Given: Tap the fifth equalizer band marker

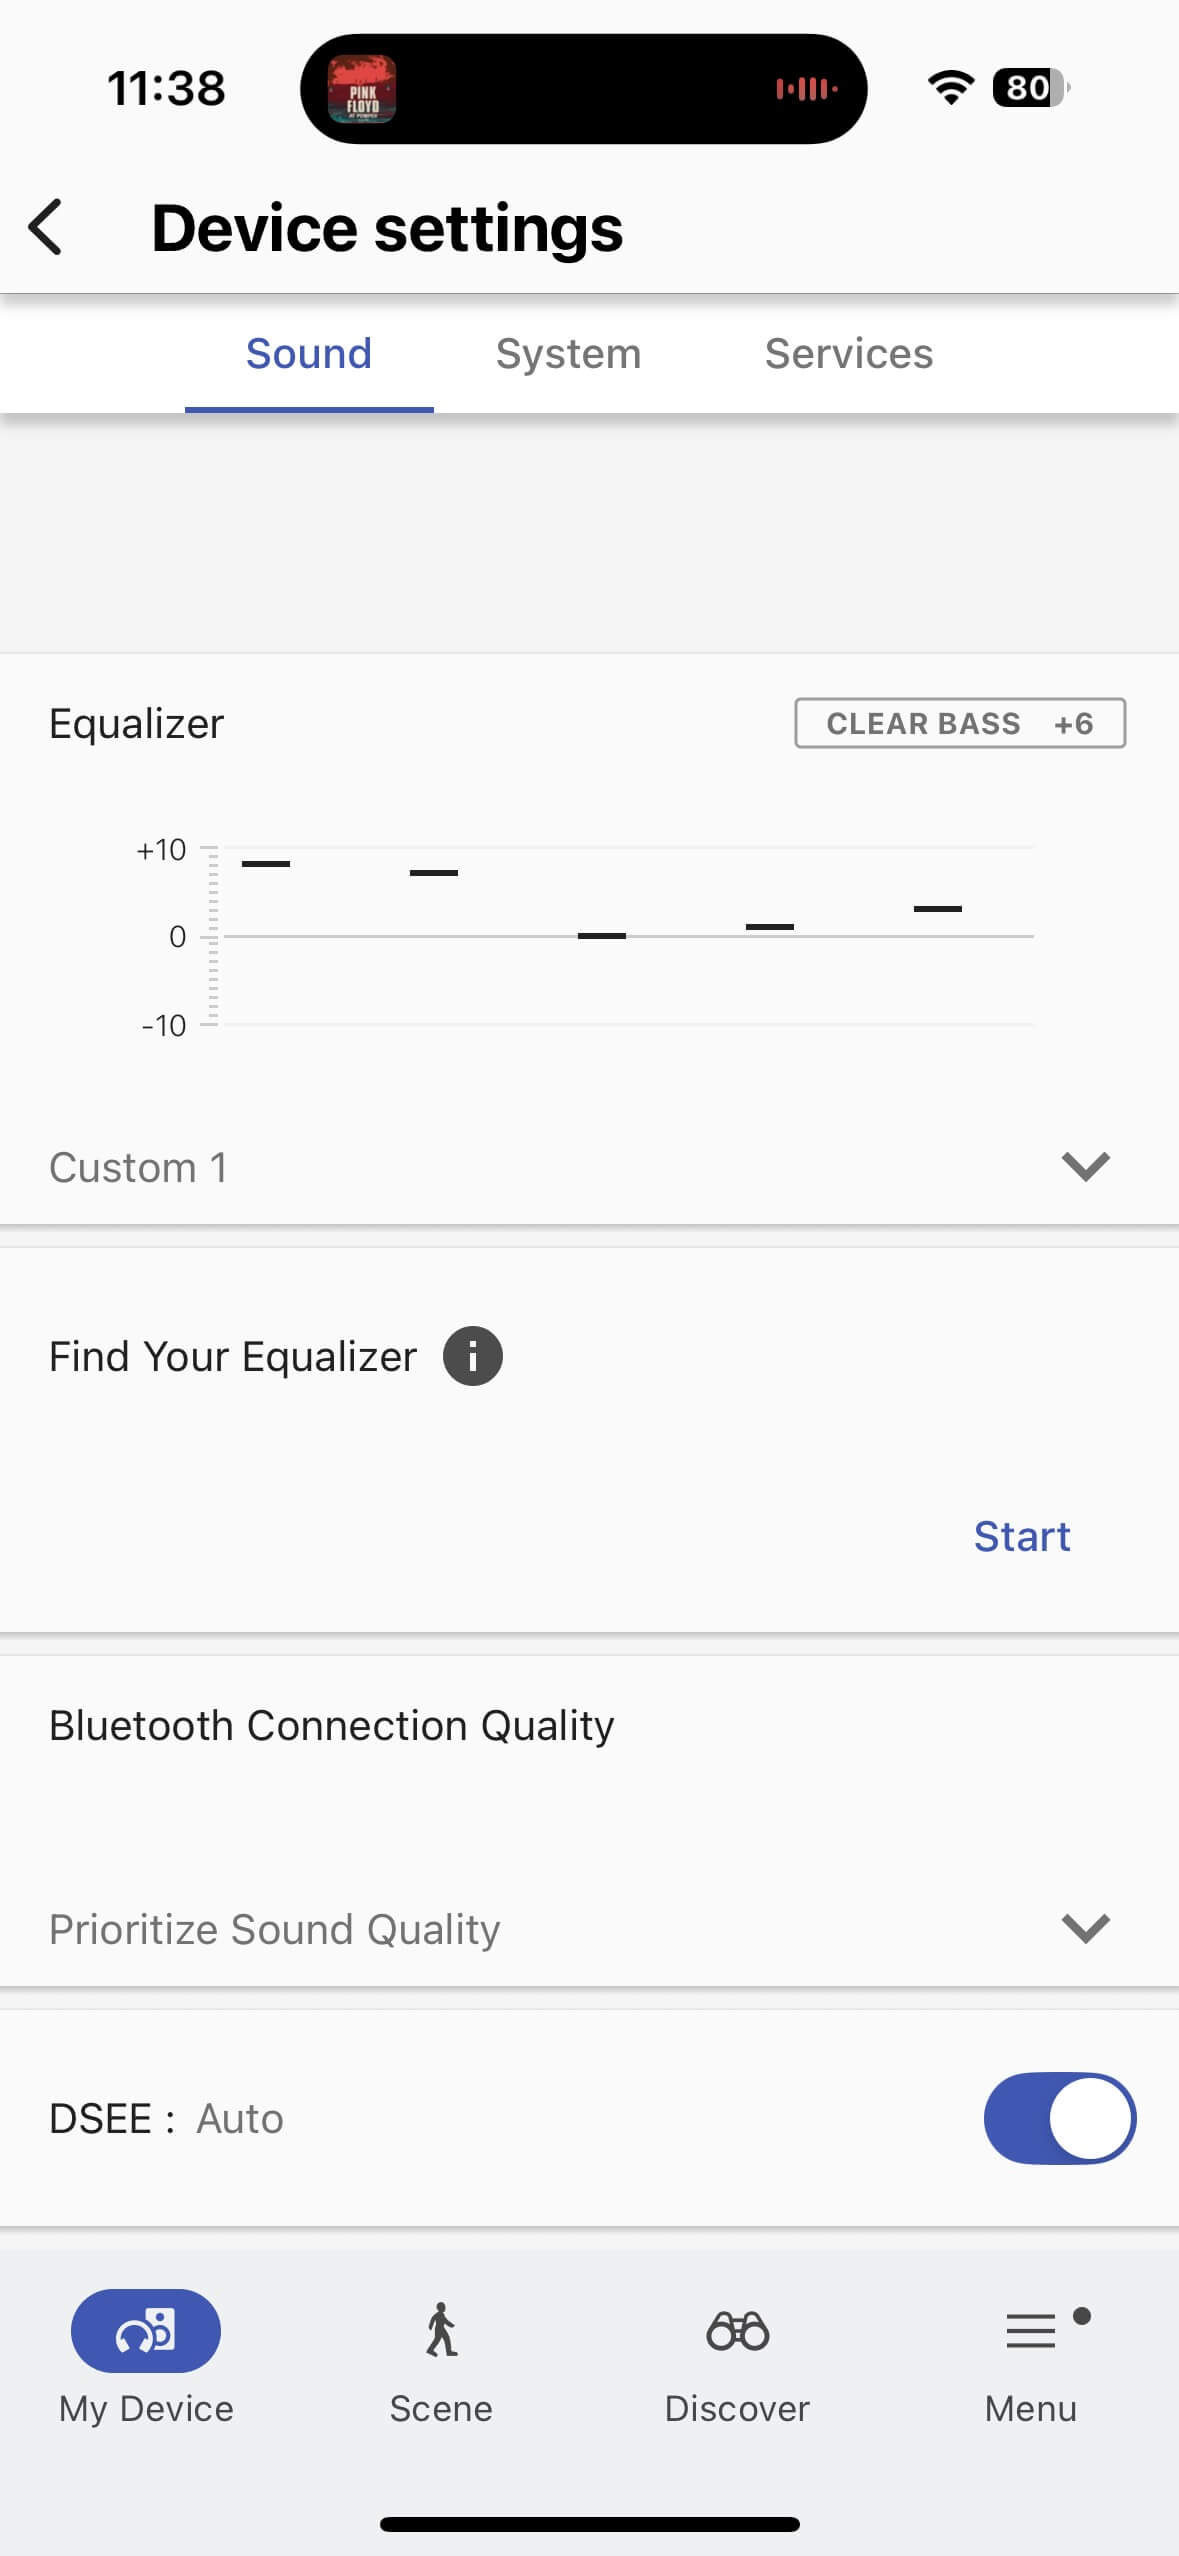Looking at the screenshot, I should (x=938, y=908).
